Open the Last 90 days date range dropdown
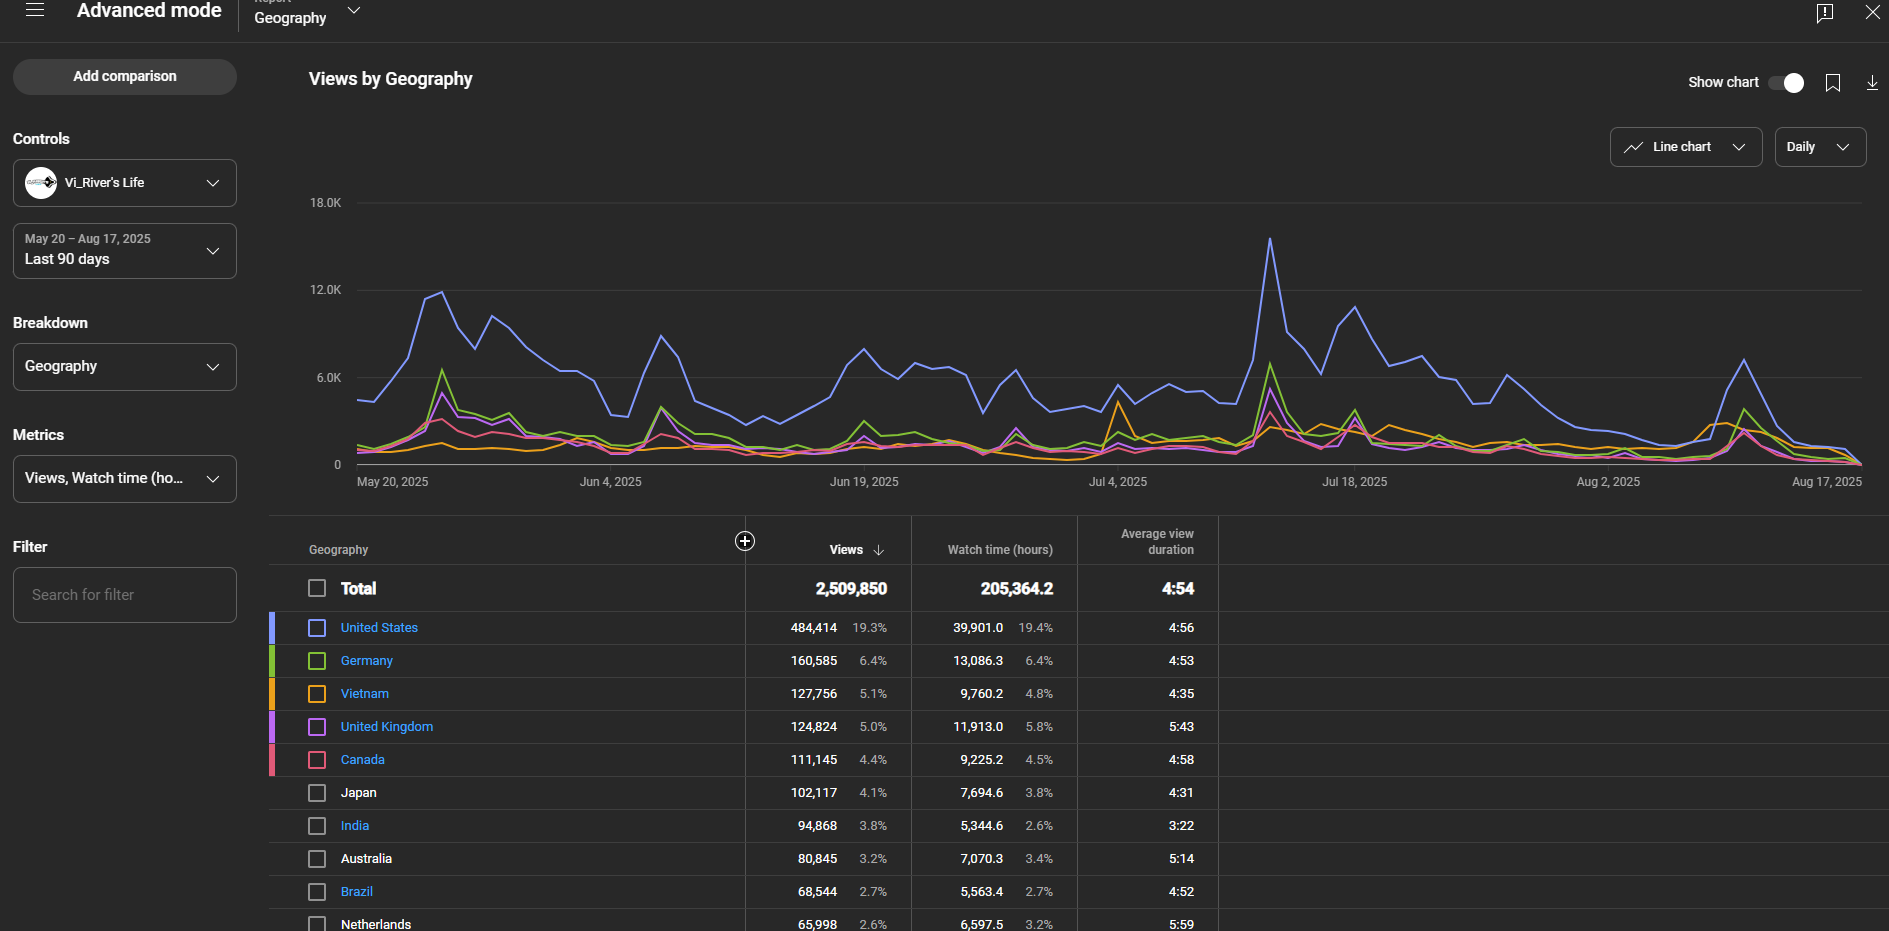Image resolution: width=1889 pixels, height=931 pixels. 125,251
